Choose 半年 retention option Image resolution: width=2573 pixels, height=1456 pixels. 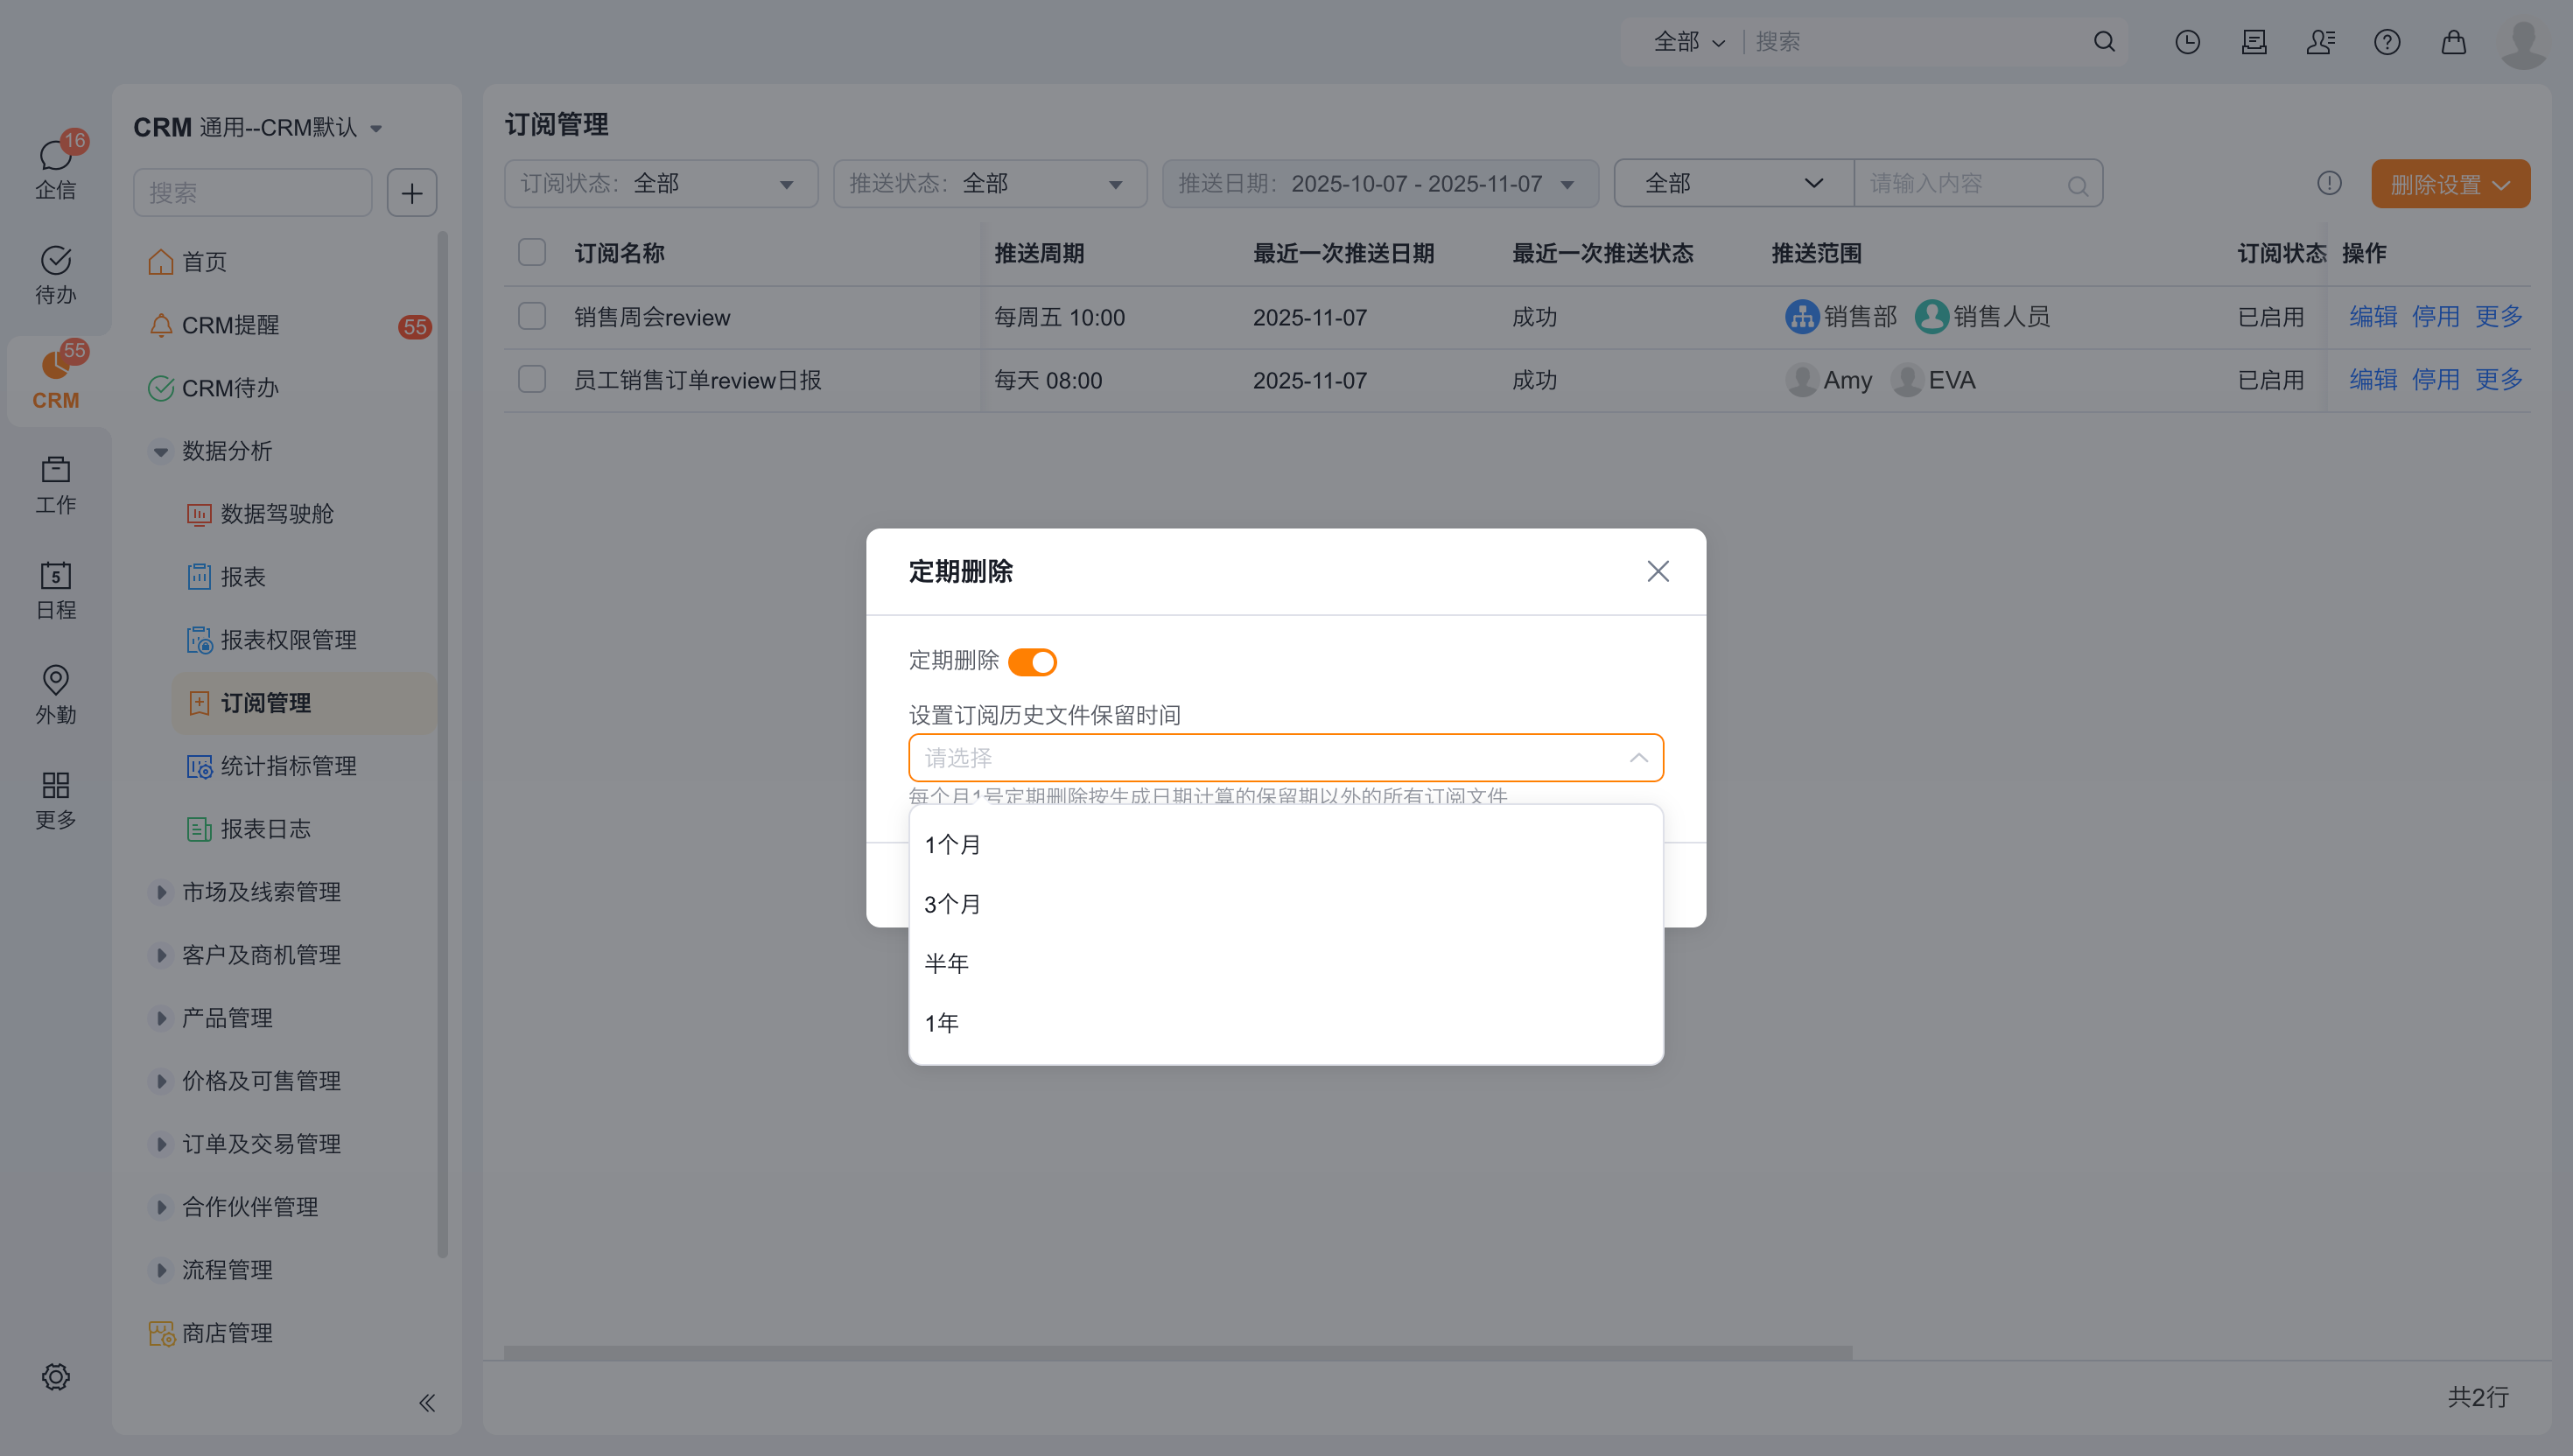[x=946, y=963]
